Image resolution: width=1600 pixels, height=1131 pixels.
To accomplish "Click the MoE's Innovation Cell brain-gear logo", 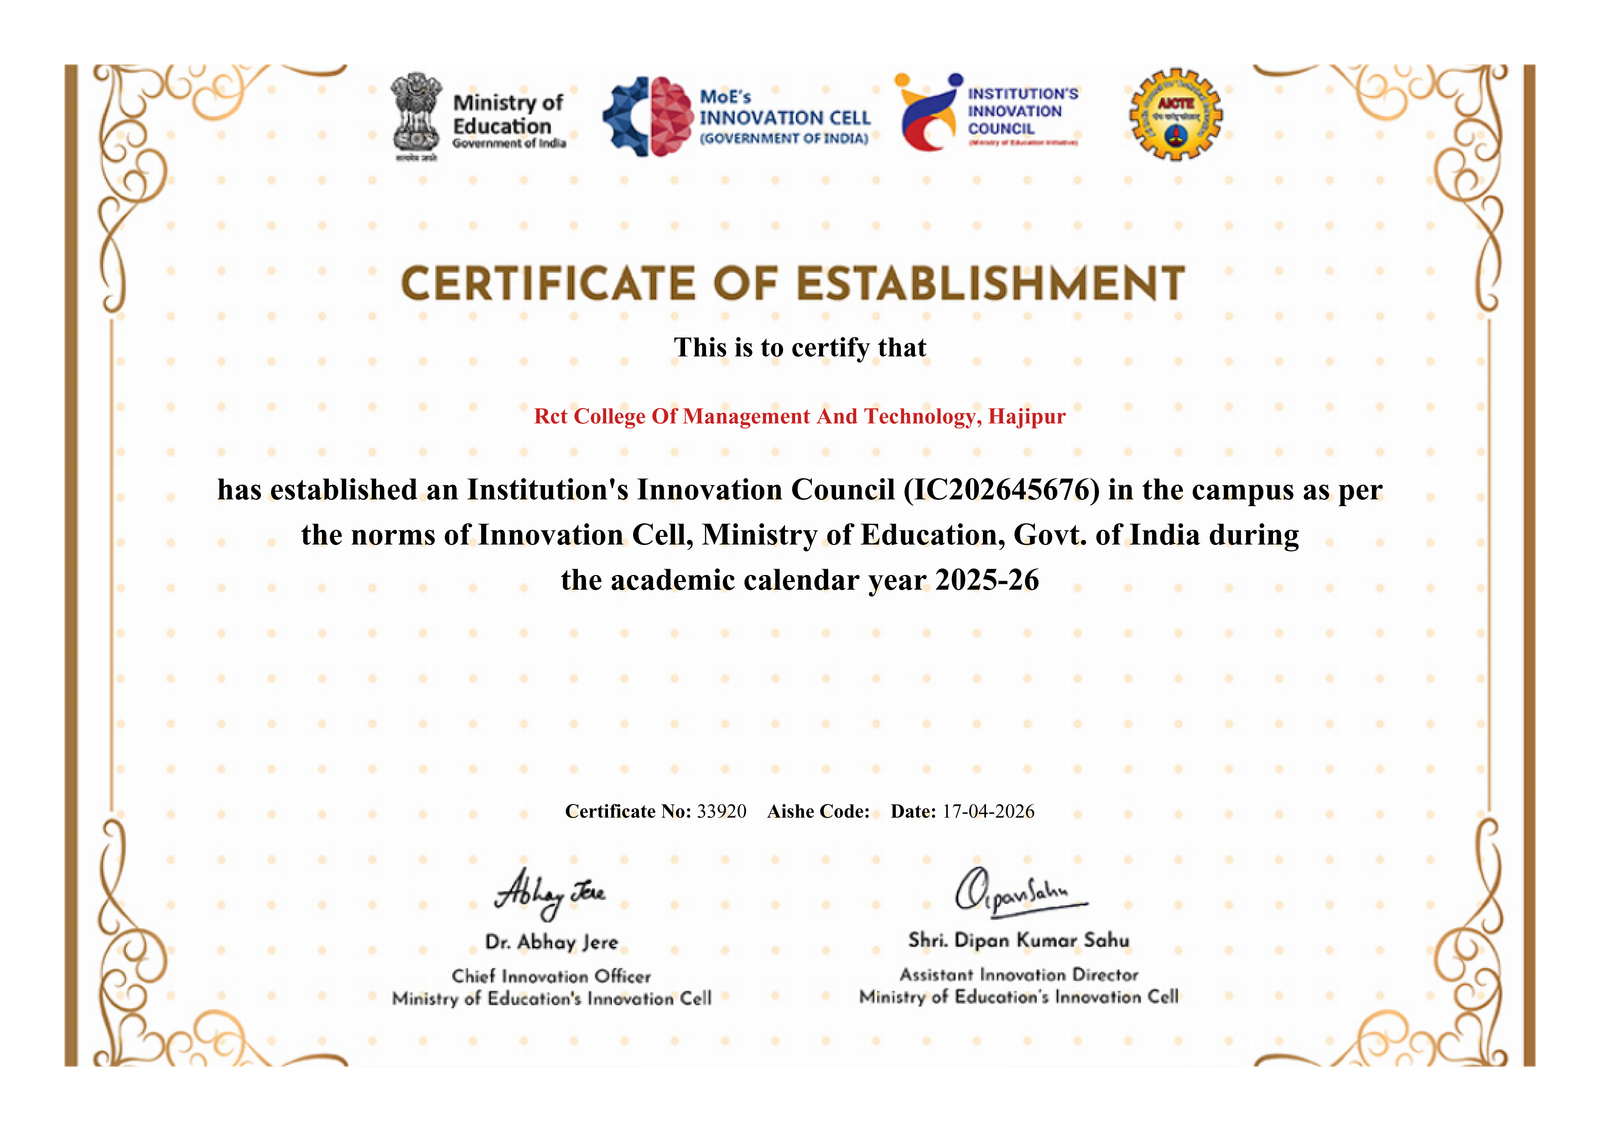I will [648, 116].
